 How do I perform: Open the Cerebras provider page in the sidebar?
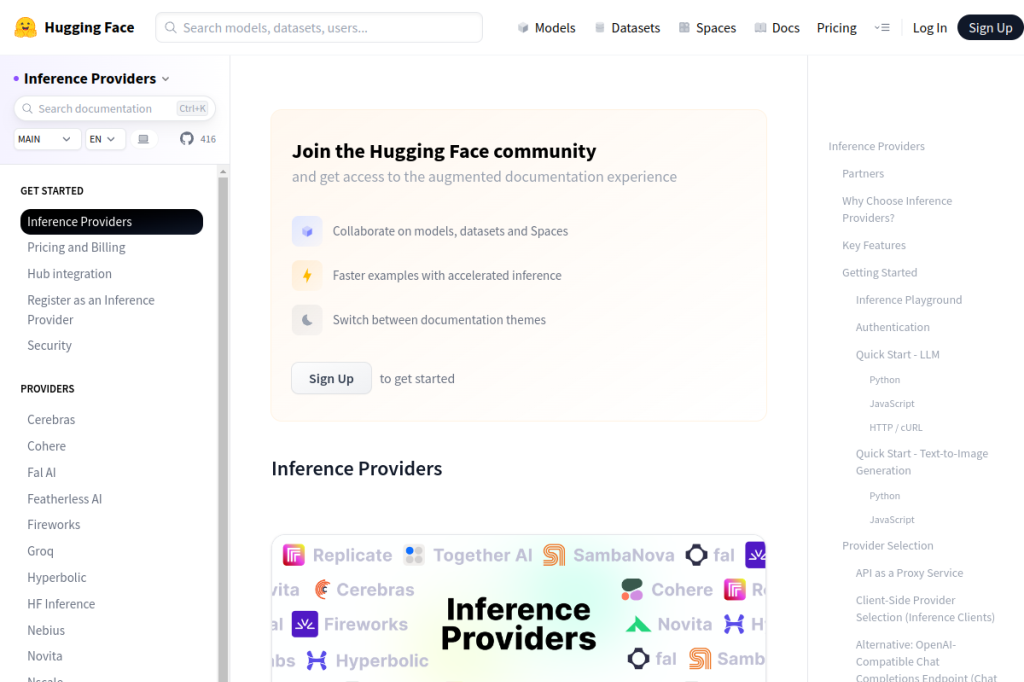point(51,419)
